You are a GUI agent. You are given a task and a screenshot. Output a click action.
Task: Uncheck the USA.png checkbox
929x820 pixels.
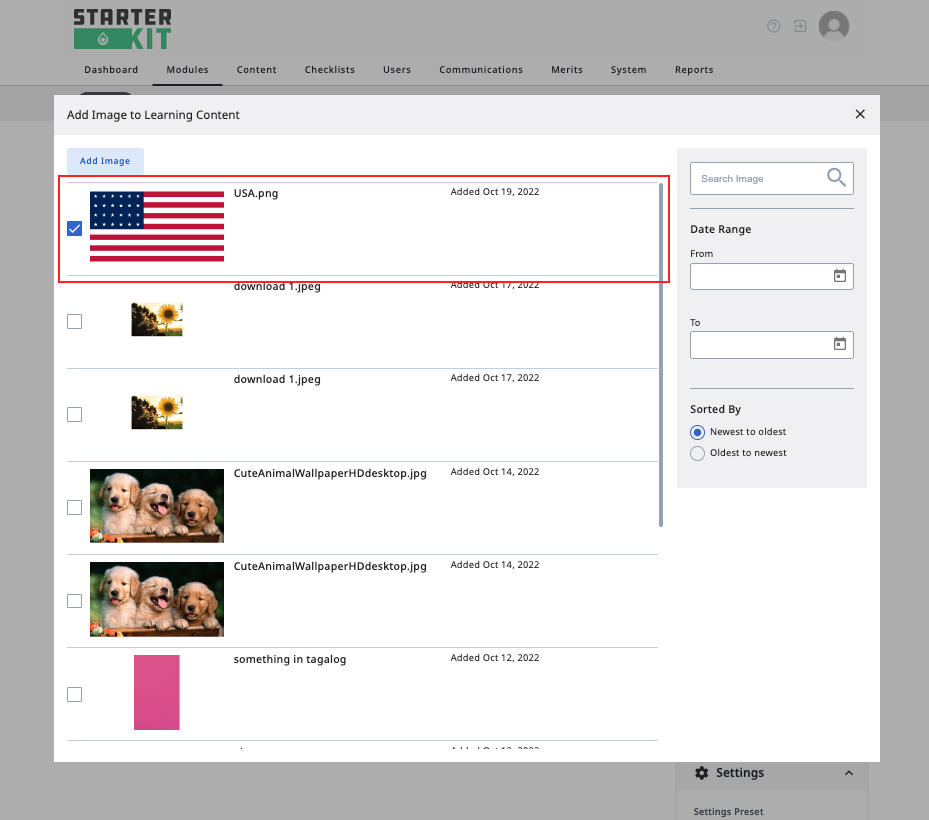coord(75,228)
